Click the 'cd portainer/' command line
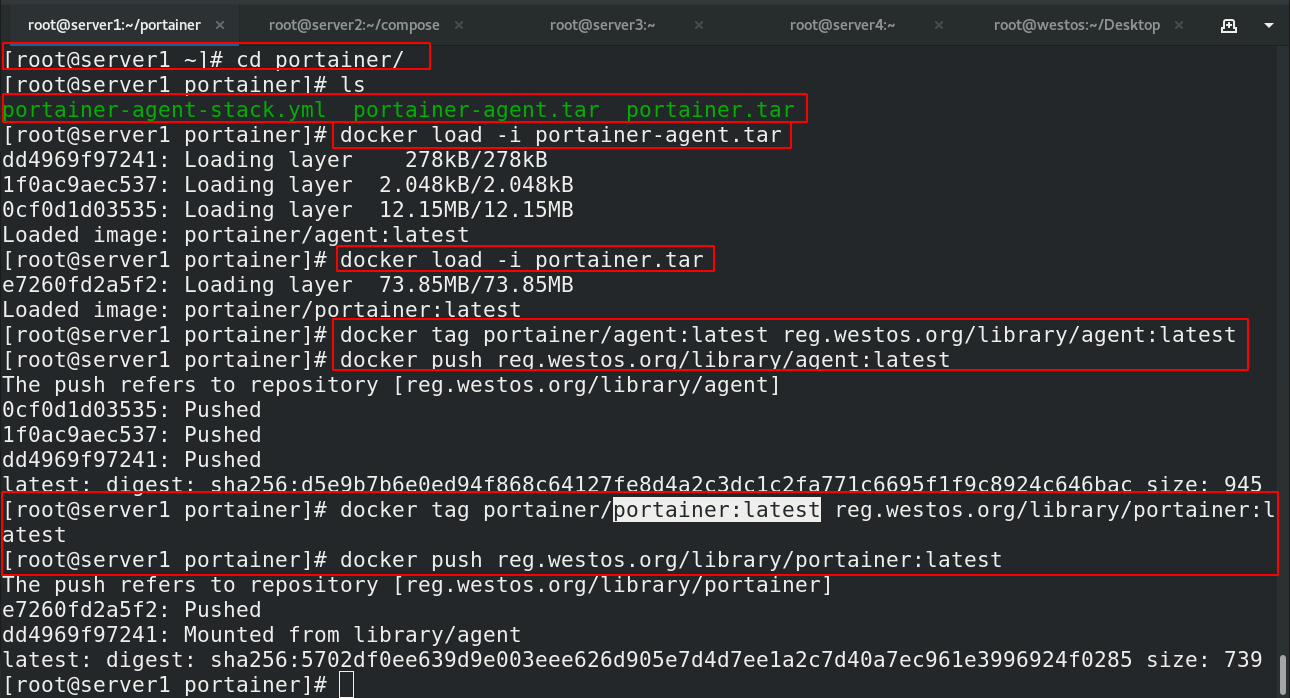Viewport: 1290px width, 698px height. 203,59
